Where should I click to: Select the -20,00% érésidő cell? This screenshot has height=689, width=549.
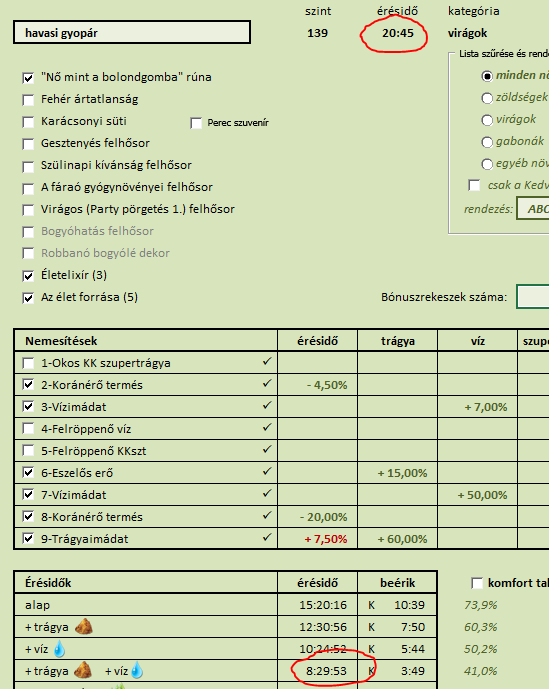[318, 517]
